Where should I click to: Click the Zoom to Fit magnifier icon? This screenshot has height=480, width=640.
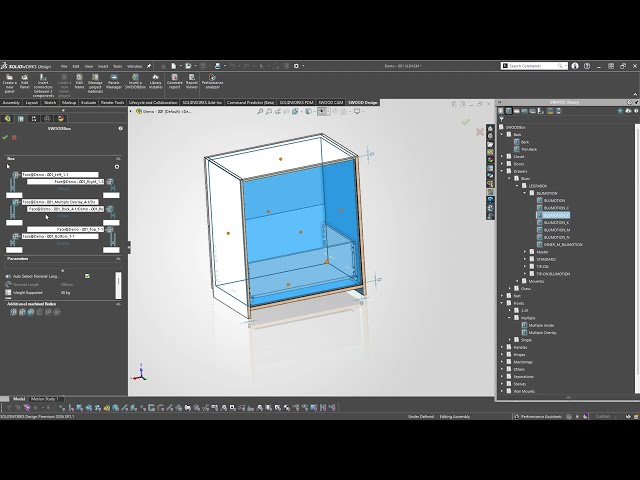tap(260, 111)
